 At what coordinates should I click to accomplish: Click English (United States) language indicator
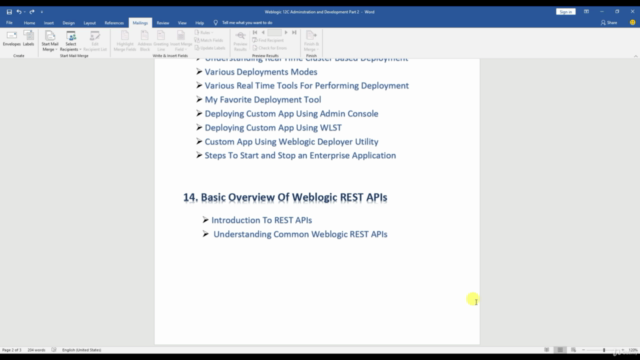click(x=81, y=350)
